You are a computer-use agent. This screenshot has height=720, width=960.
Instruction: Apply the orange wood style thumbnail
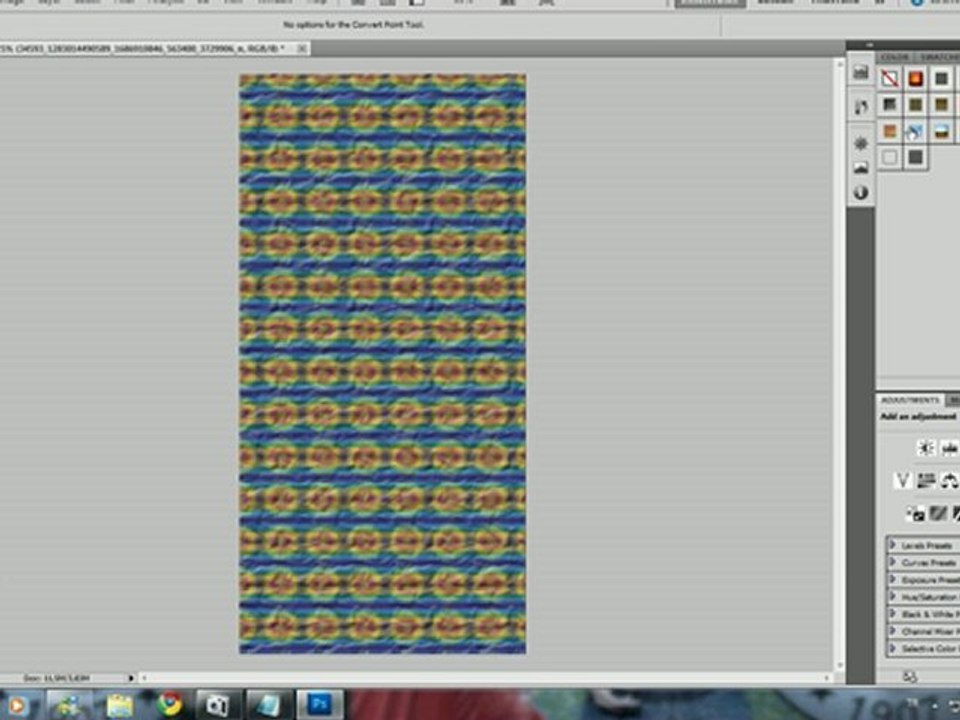pyautogui.click(x=890, y=131)
